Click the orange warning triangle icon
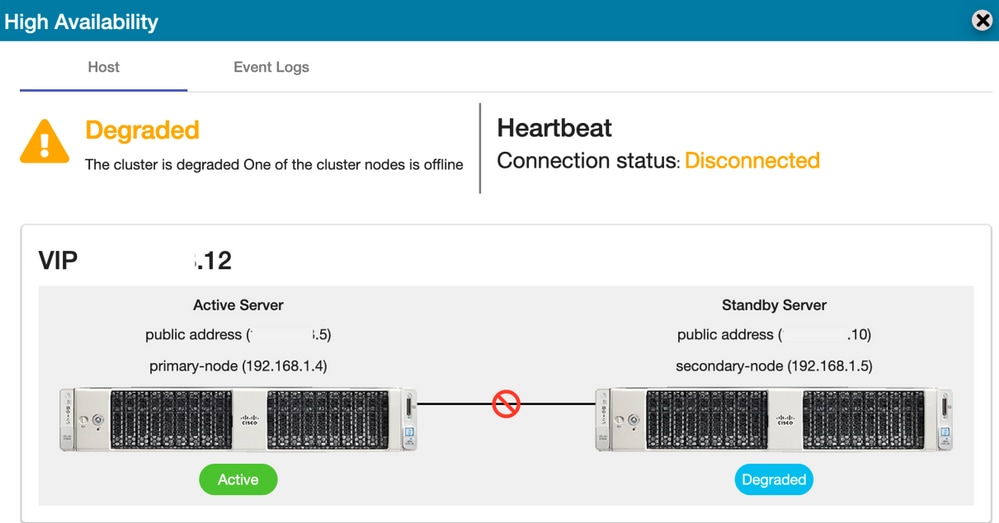 (x=45, y=141)
